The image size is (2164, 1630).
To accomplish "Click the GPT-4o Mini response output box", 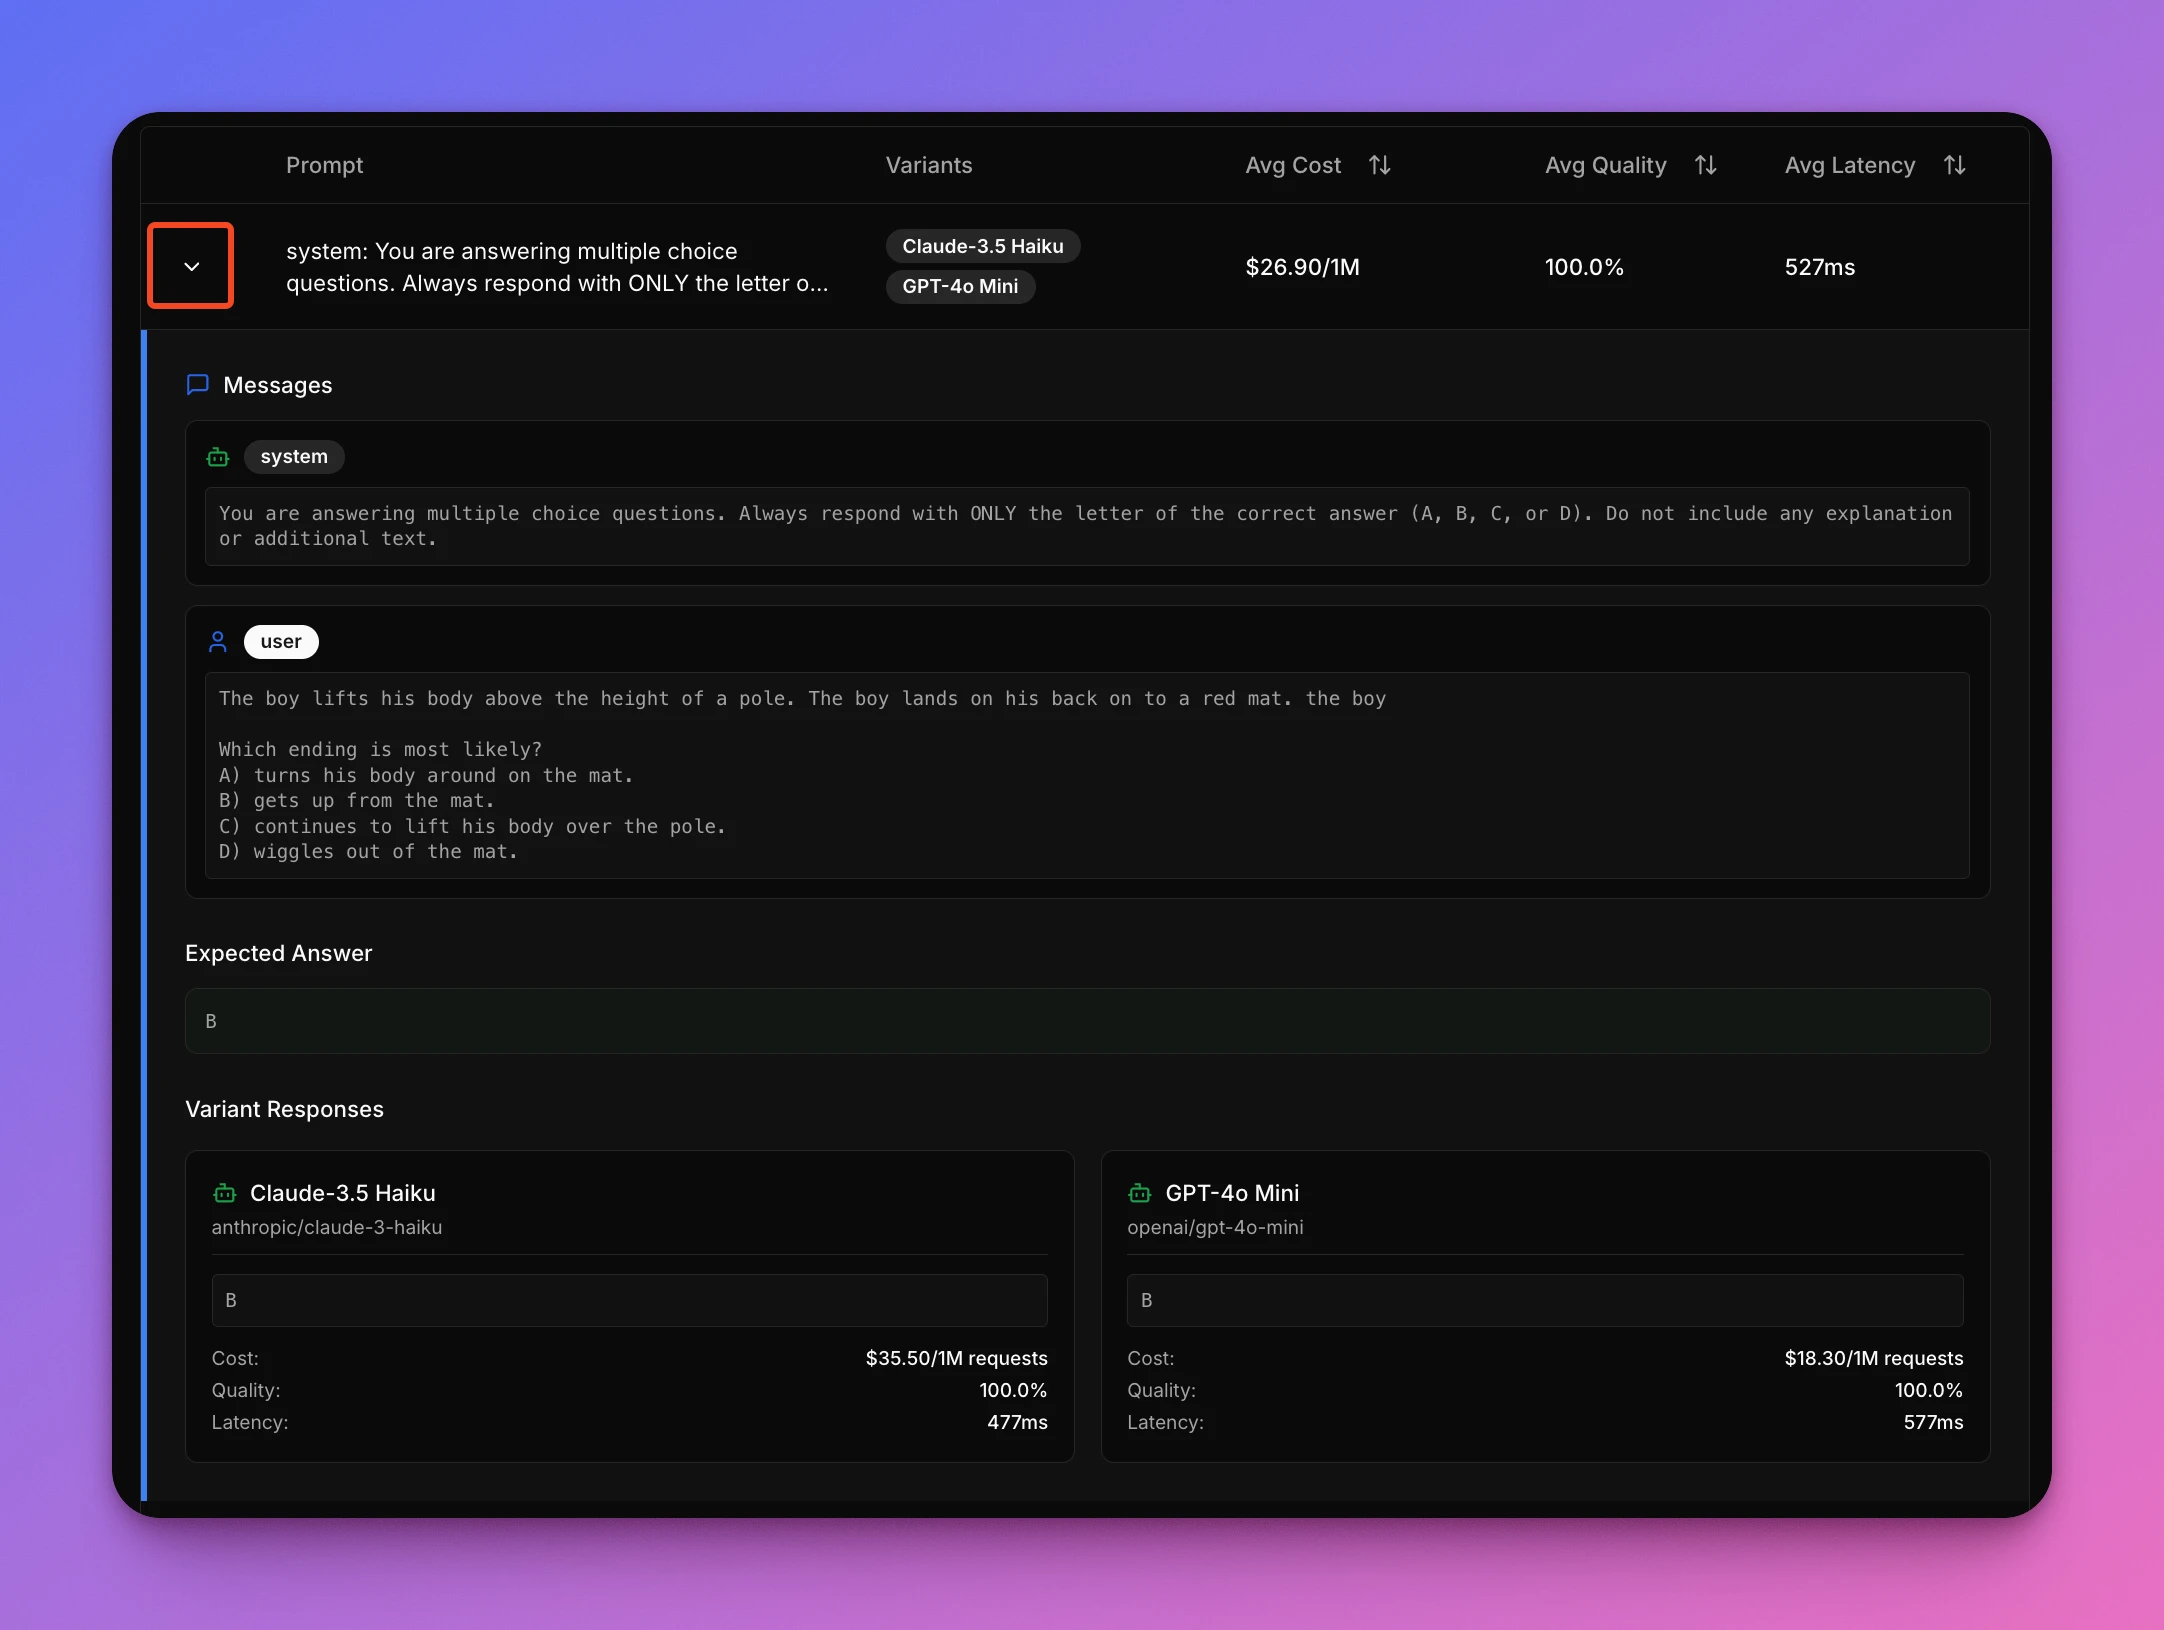I will tap(1544, 1300).
